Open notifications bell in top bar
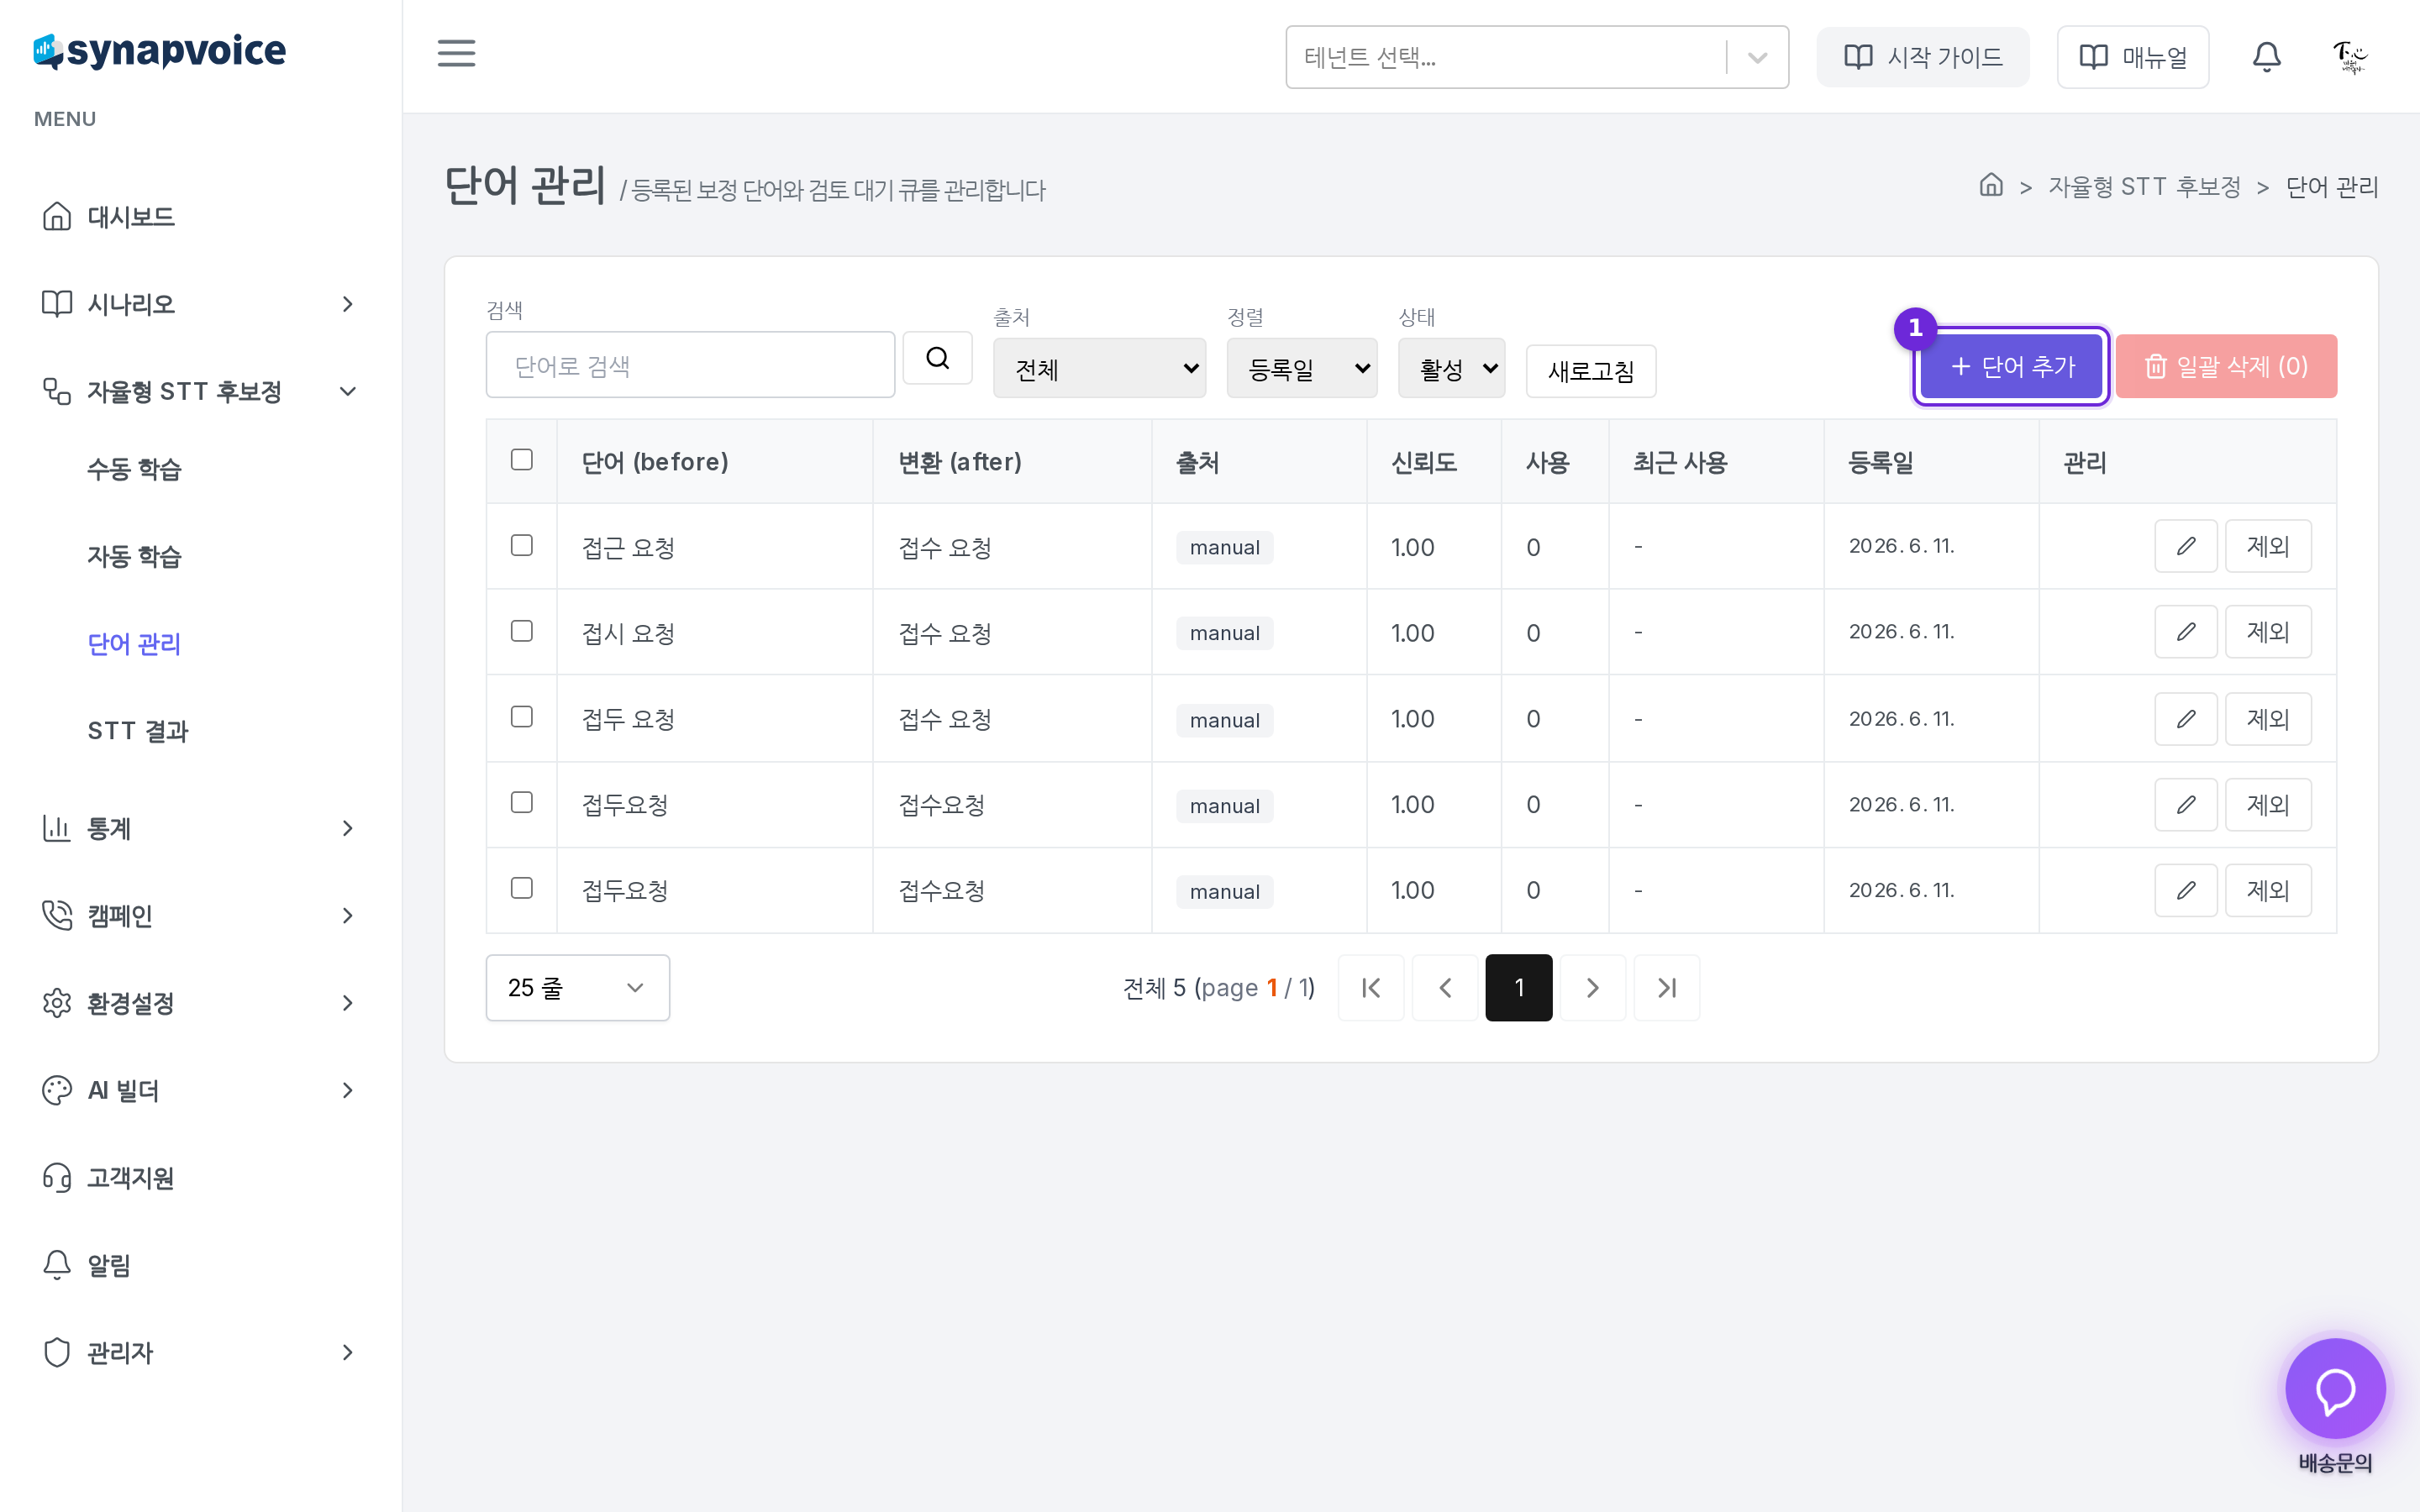 2266,57
